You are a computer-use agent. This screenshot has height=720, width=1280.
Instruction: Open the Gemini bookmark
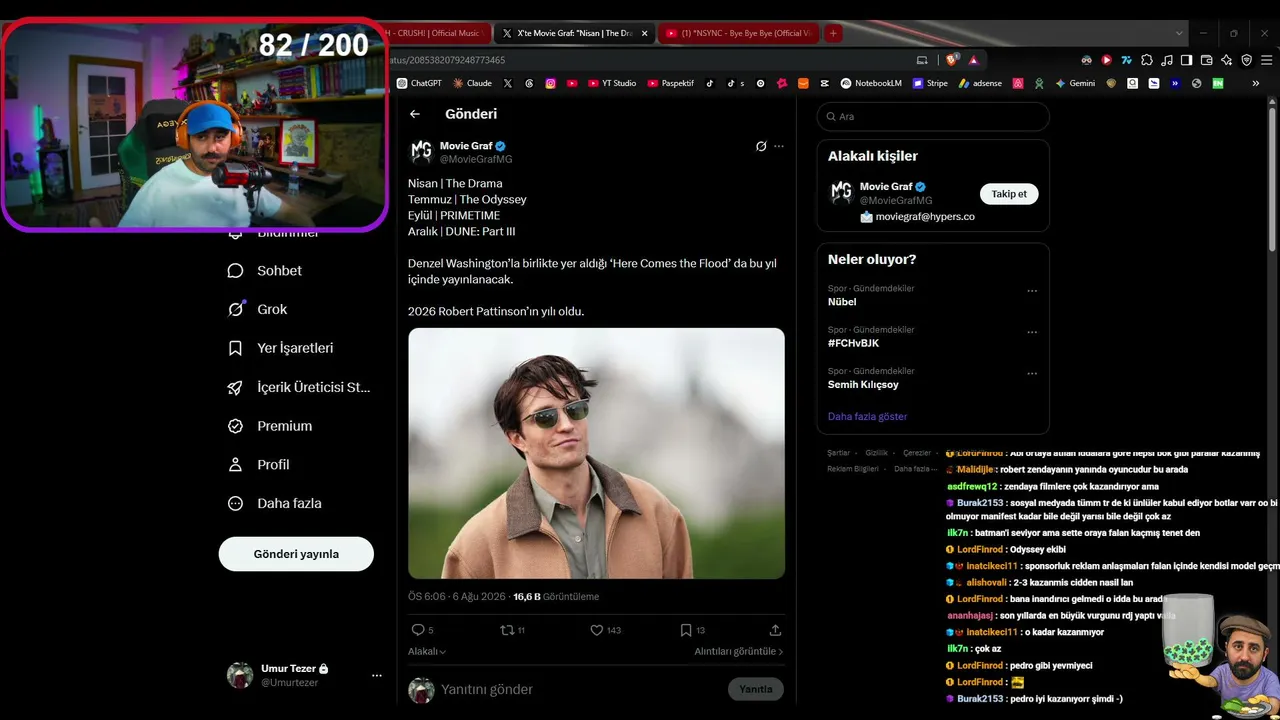(x=1075, y=83)
